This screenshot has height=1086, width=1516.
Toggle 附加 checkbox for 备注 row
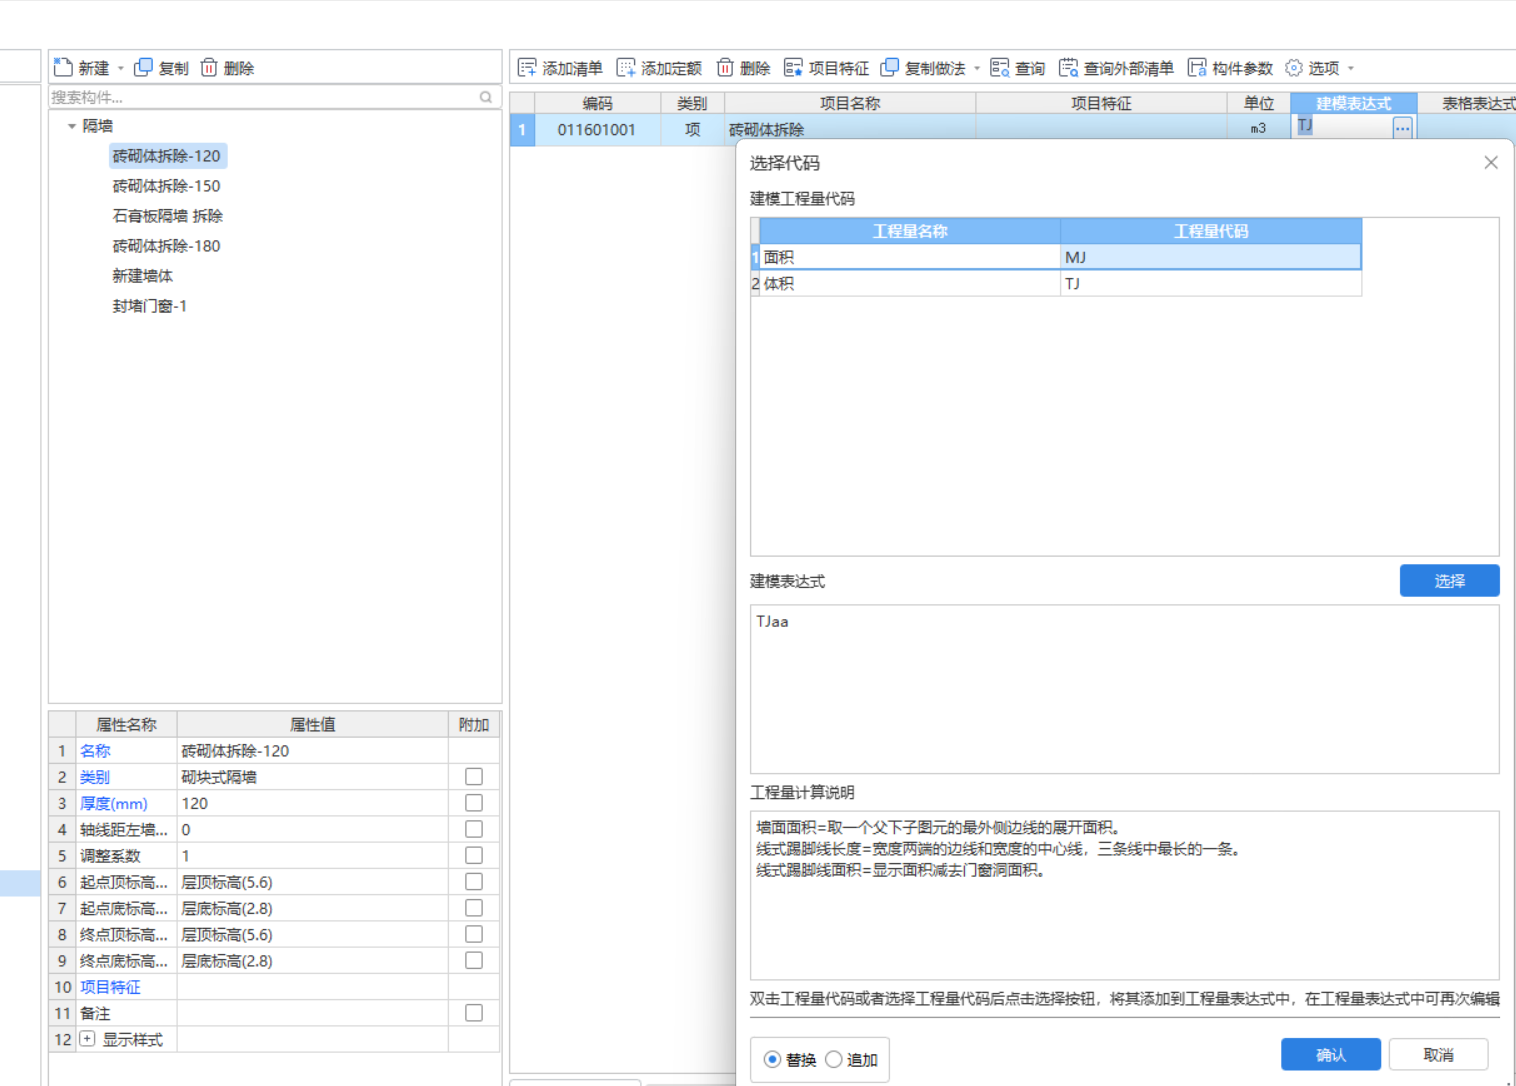pyautogui.click(x=474, y=1013)
